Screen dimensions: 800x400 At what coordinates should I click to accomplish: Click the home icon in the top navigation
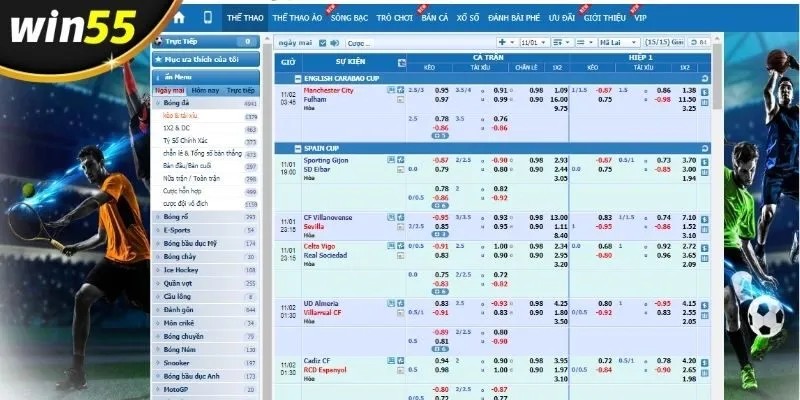pyautogui.click(x=179, y=18)
